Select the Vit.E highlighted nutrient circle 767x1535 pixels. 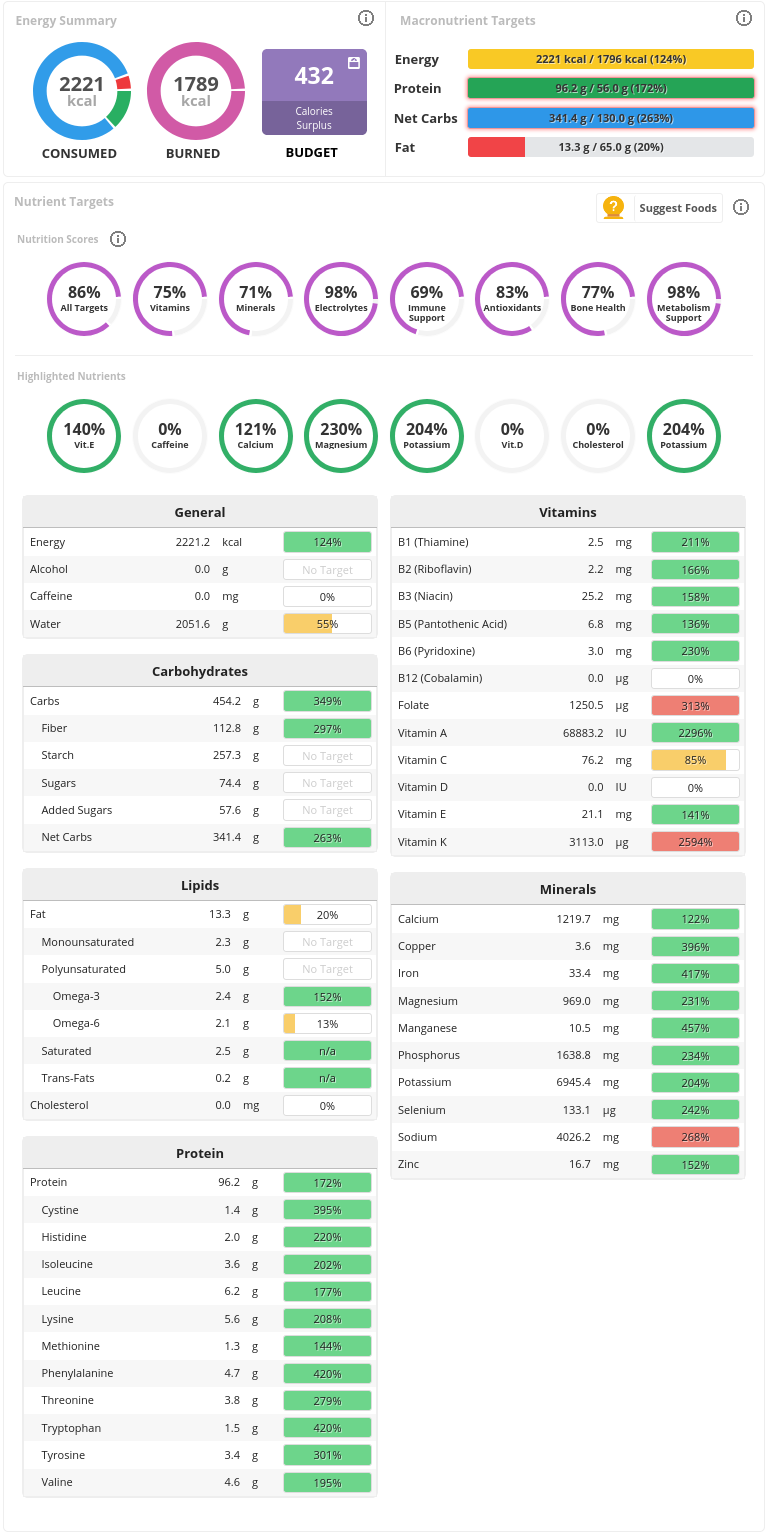(x=84, y=435)
